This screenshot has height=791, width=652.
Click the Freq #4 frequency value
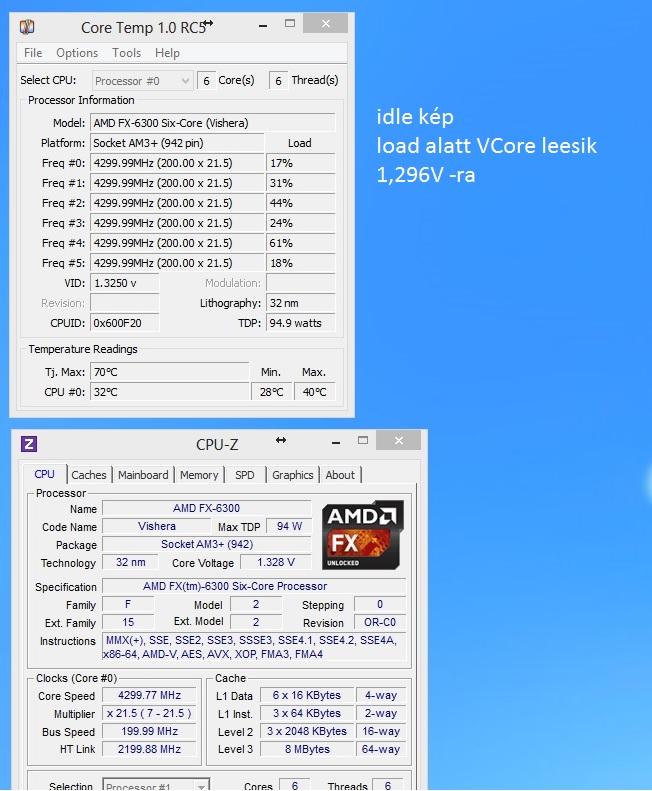(x=177, y=243)
